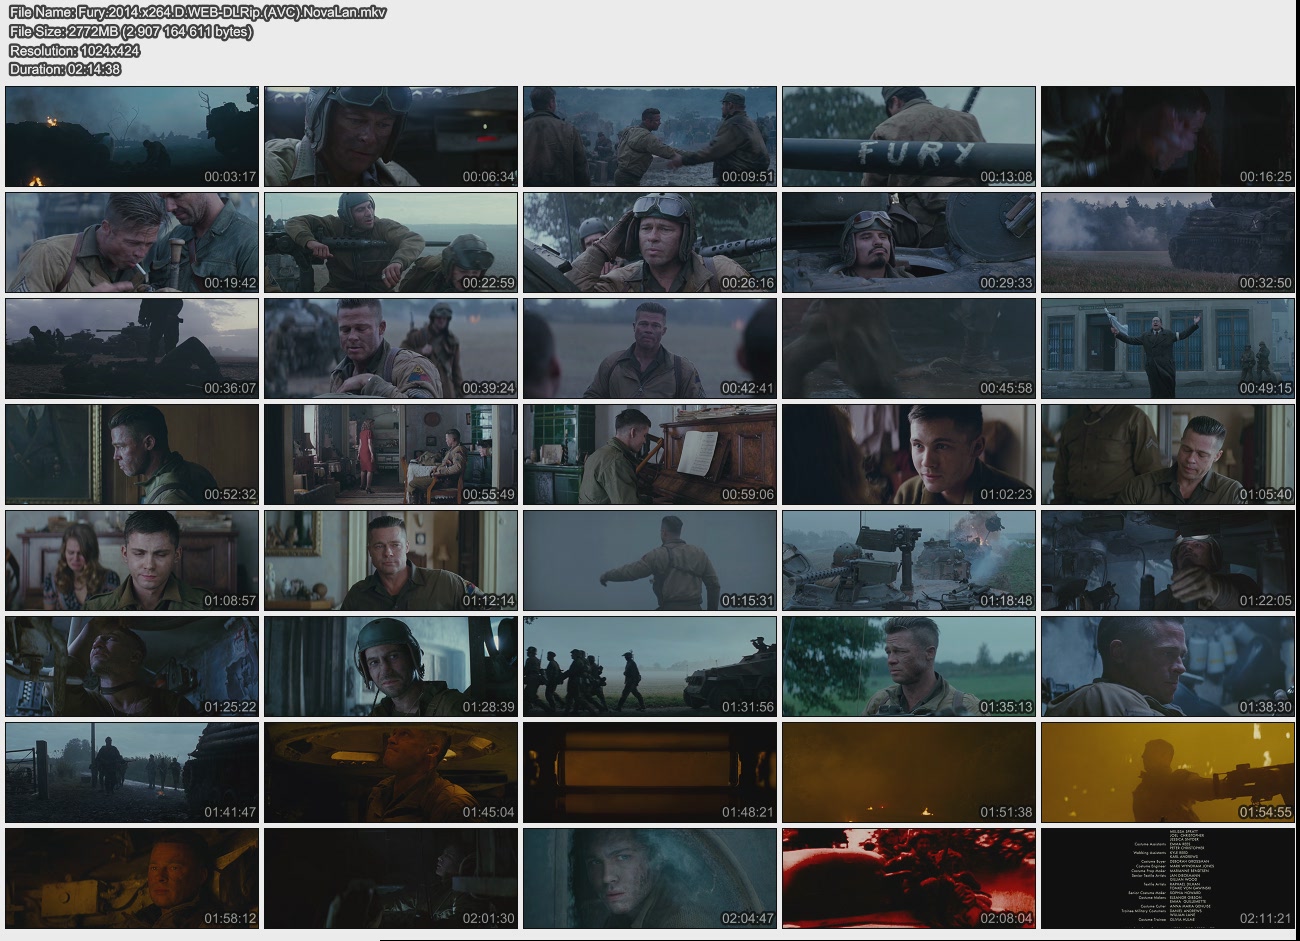
Task: Click the Duration 02:14:38 text
Action: tap(65, 69)
